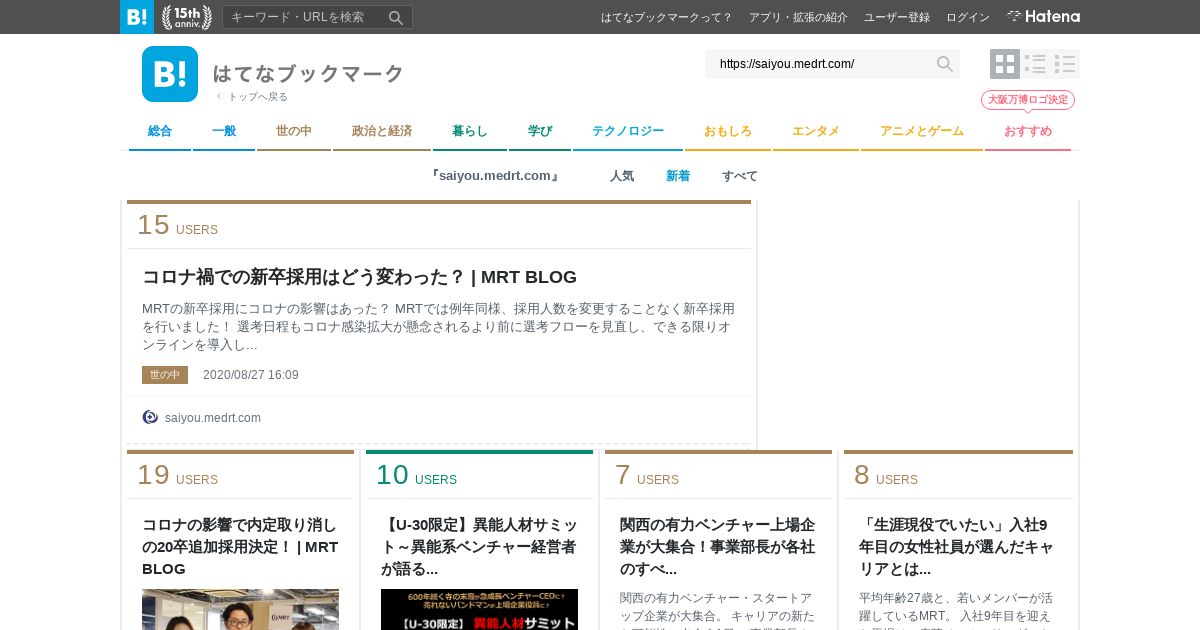Click 『saiyou.medrt.com』 site heading
The image size is (1200, 630).
point(494,176)
